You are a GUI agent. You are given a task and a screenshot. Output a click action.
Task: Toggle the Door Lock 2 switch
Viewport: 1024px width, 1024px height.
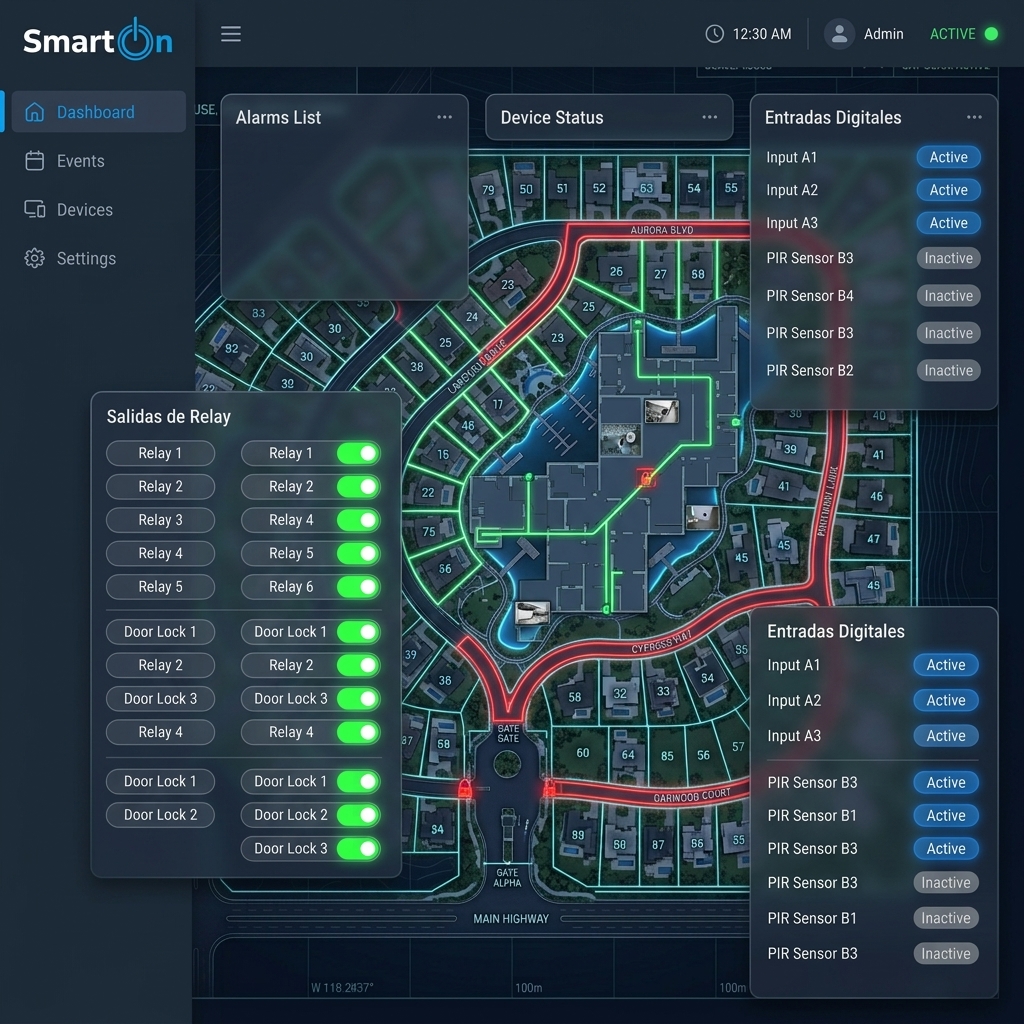point(359,814)
